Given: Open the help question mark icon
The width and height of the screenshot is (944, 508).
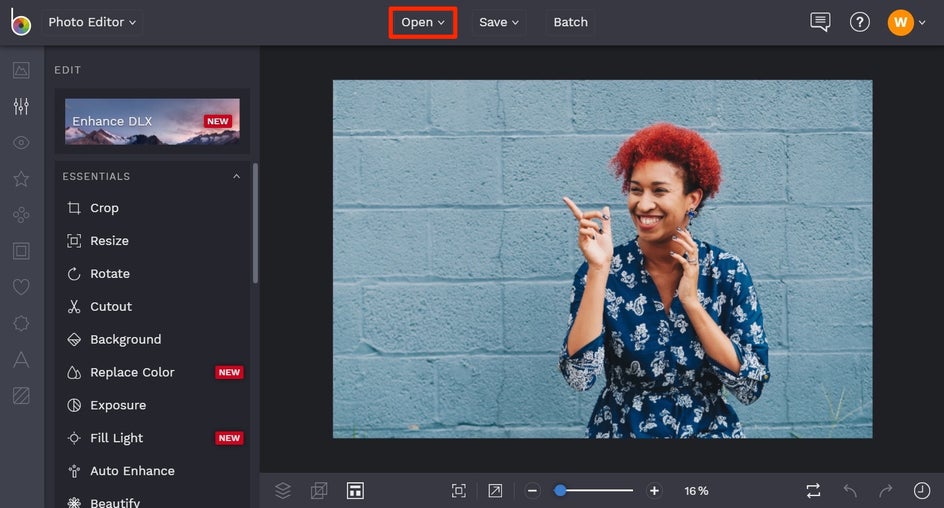Looking at the screenshot, I should 859,22.
